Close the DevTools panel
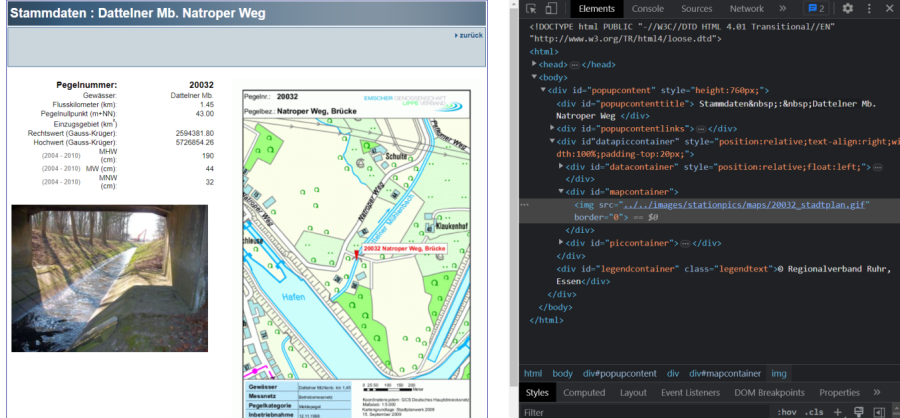This screenshot has width=900, height=418. 888,8
